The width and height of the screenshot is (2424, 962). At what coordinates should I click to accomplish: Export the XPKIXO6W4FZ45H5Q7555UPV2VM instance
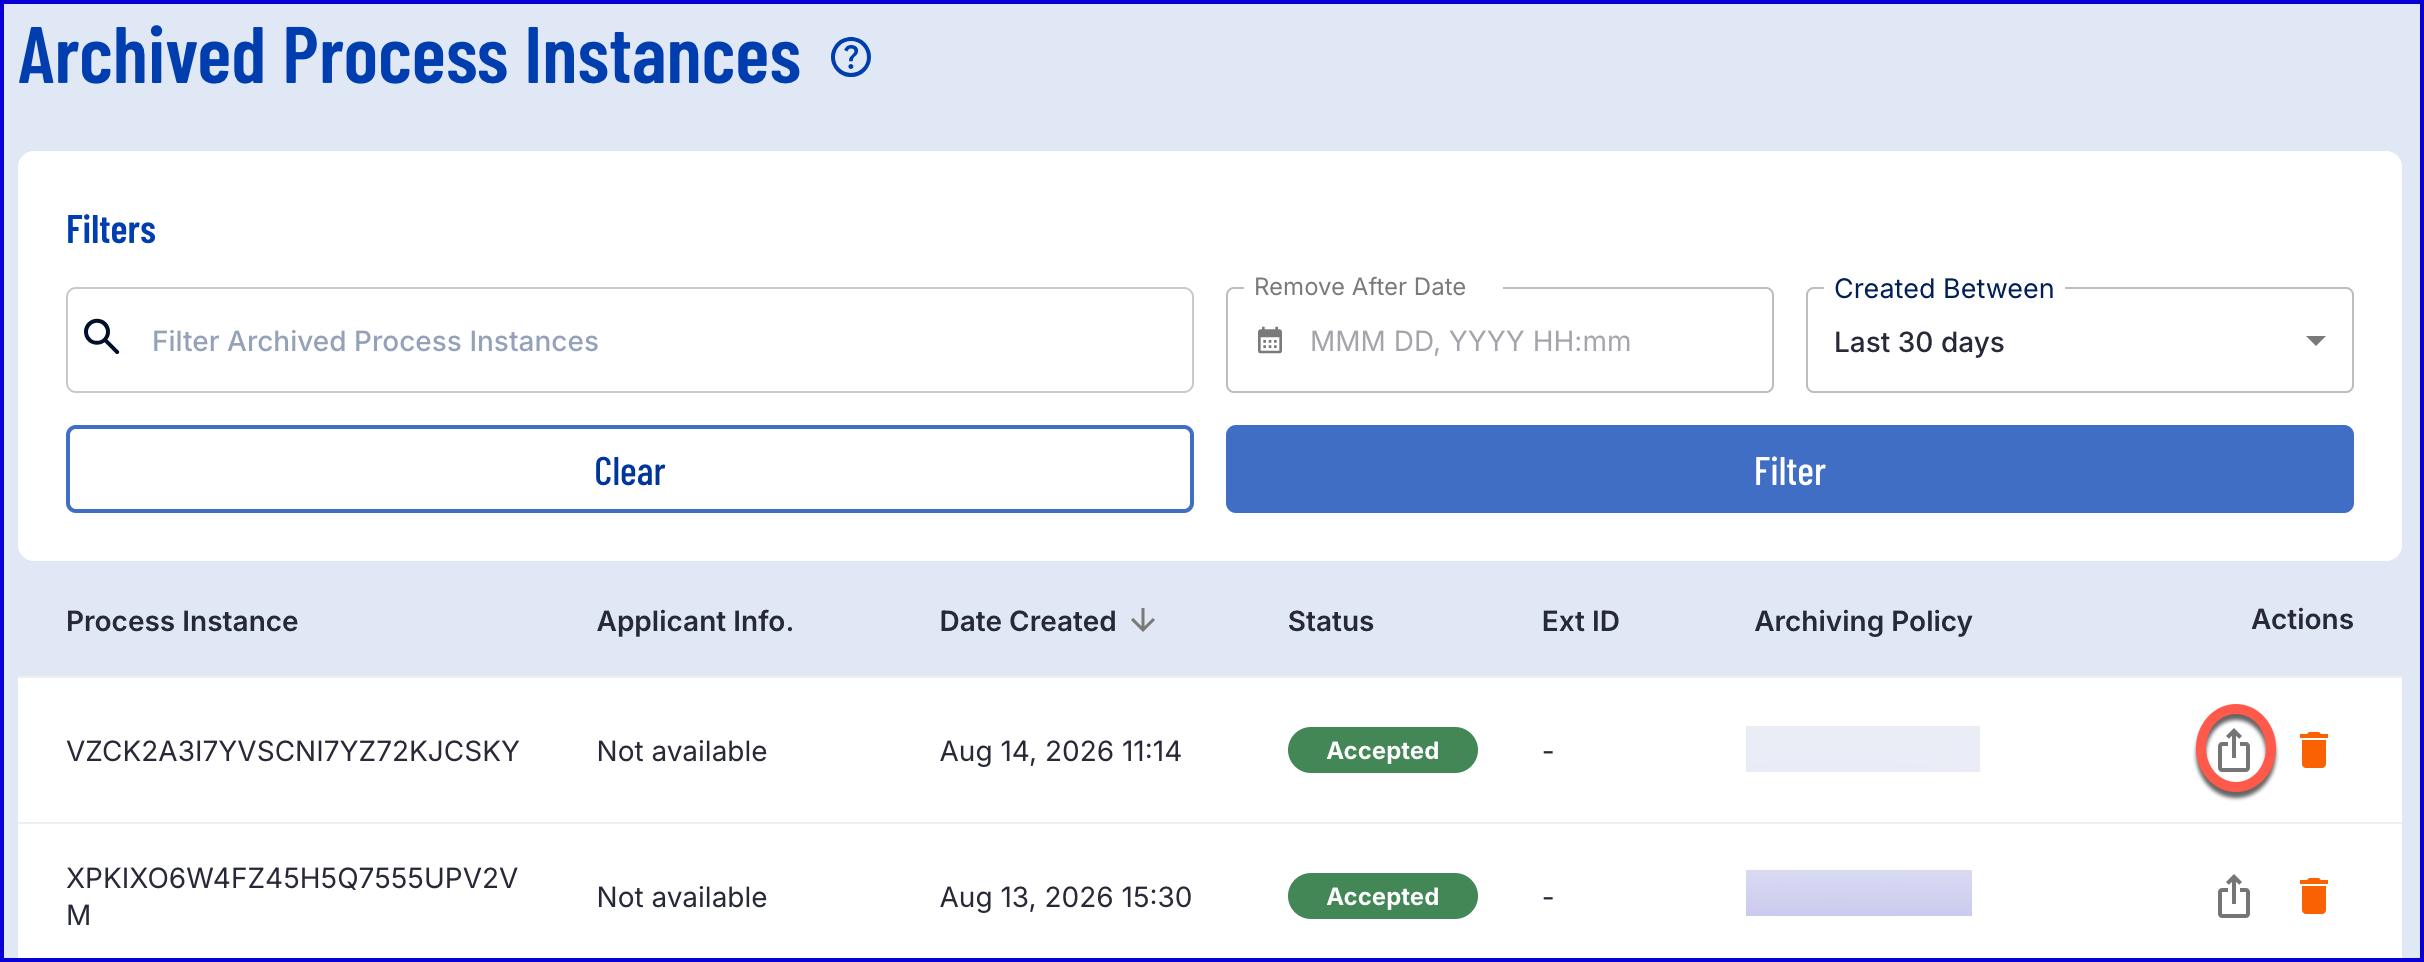2234,896
